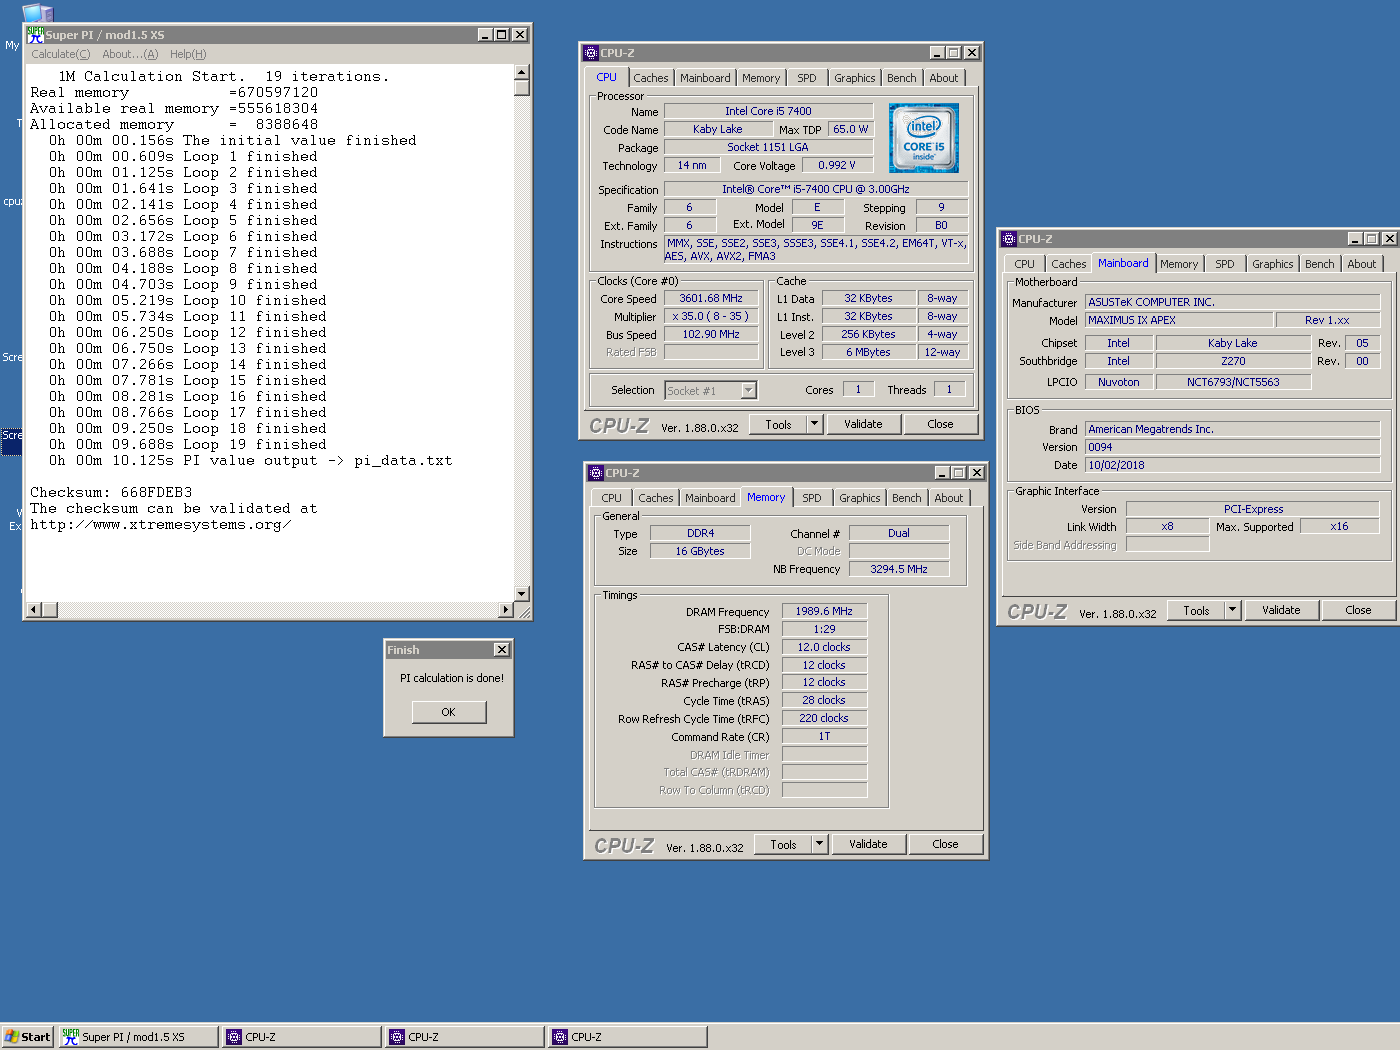Select Bench tab in CPU-Z CPU window

point(901,78)
